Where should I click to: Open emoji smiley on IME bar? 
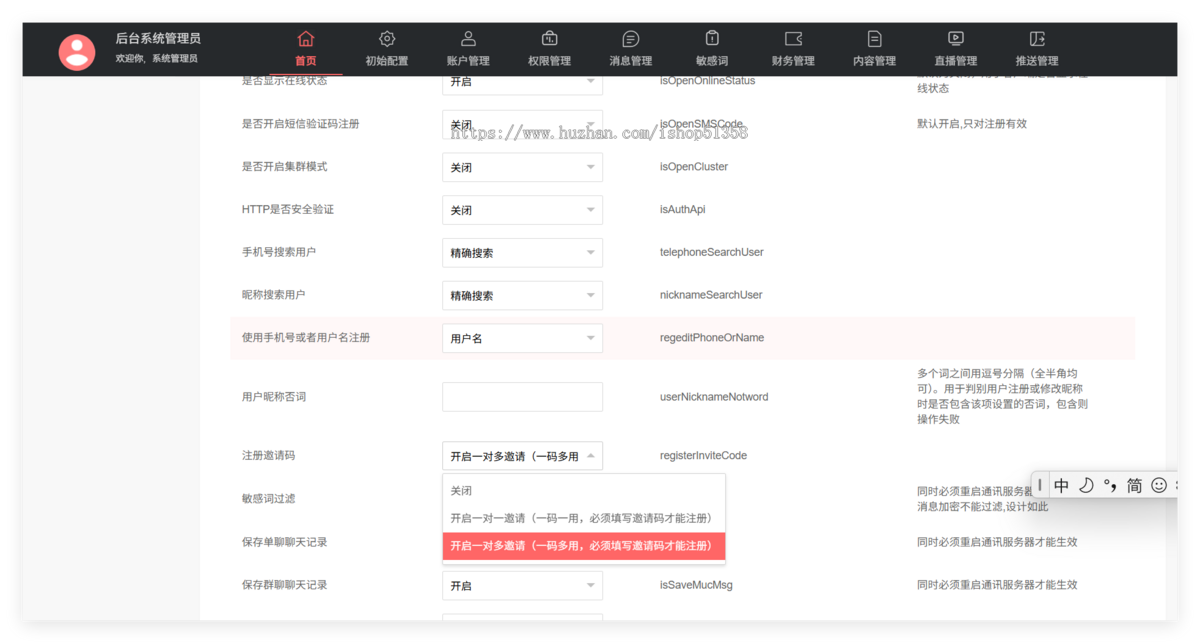point(1159,485)
